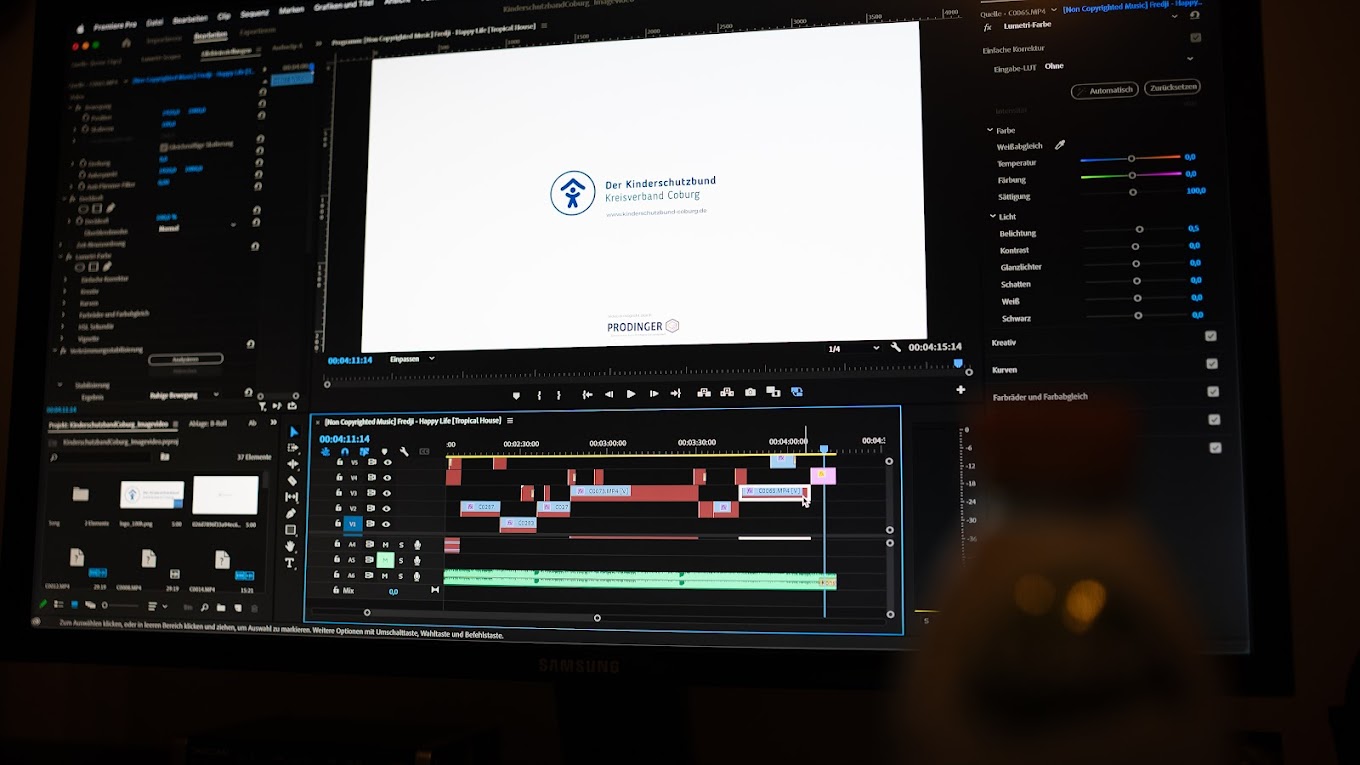Select the Selection arrow tool
The width and height of the screenshot is (1360, 765).
coord(293,432)
